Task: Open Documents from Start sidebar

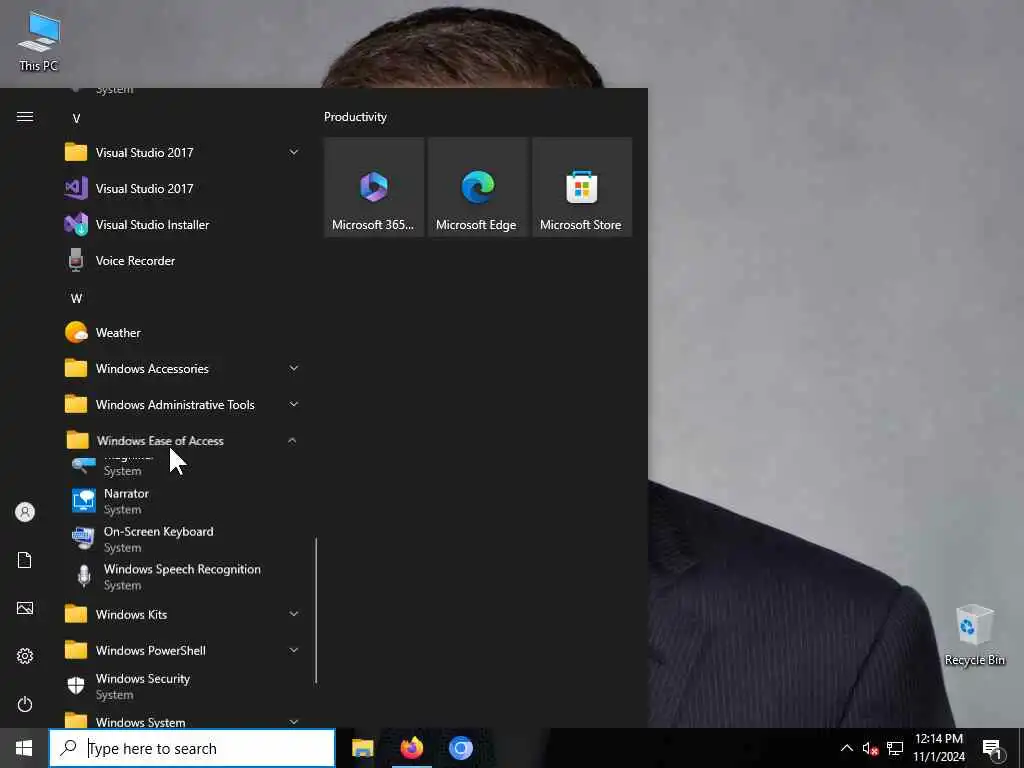Action: (x=25, y=560)
